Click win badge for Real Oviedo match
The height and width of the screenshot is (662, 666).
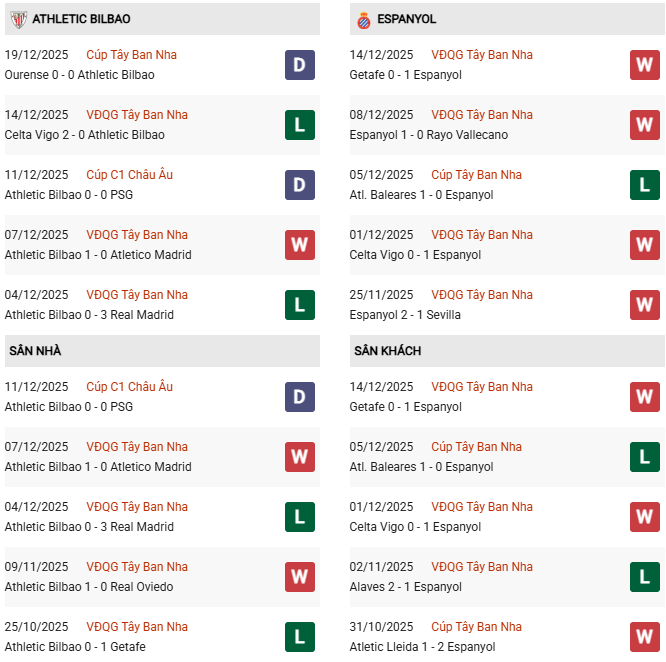pyautogui.click(x=299, y=577)
